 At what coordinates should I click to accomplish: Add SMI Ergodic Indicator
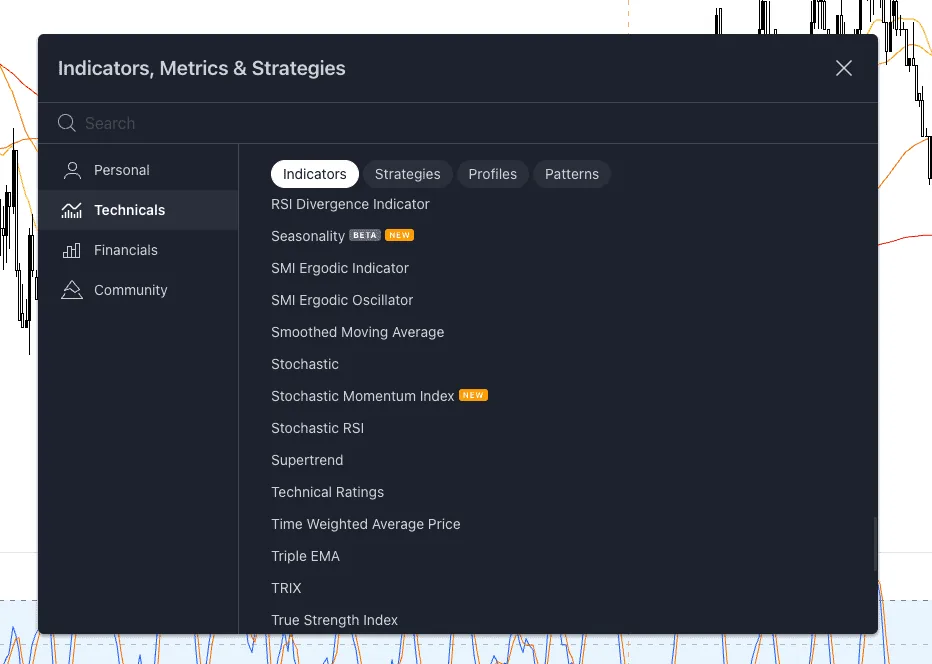(x=340, y=269)
